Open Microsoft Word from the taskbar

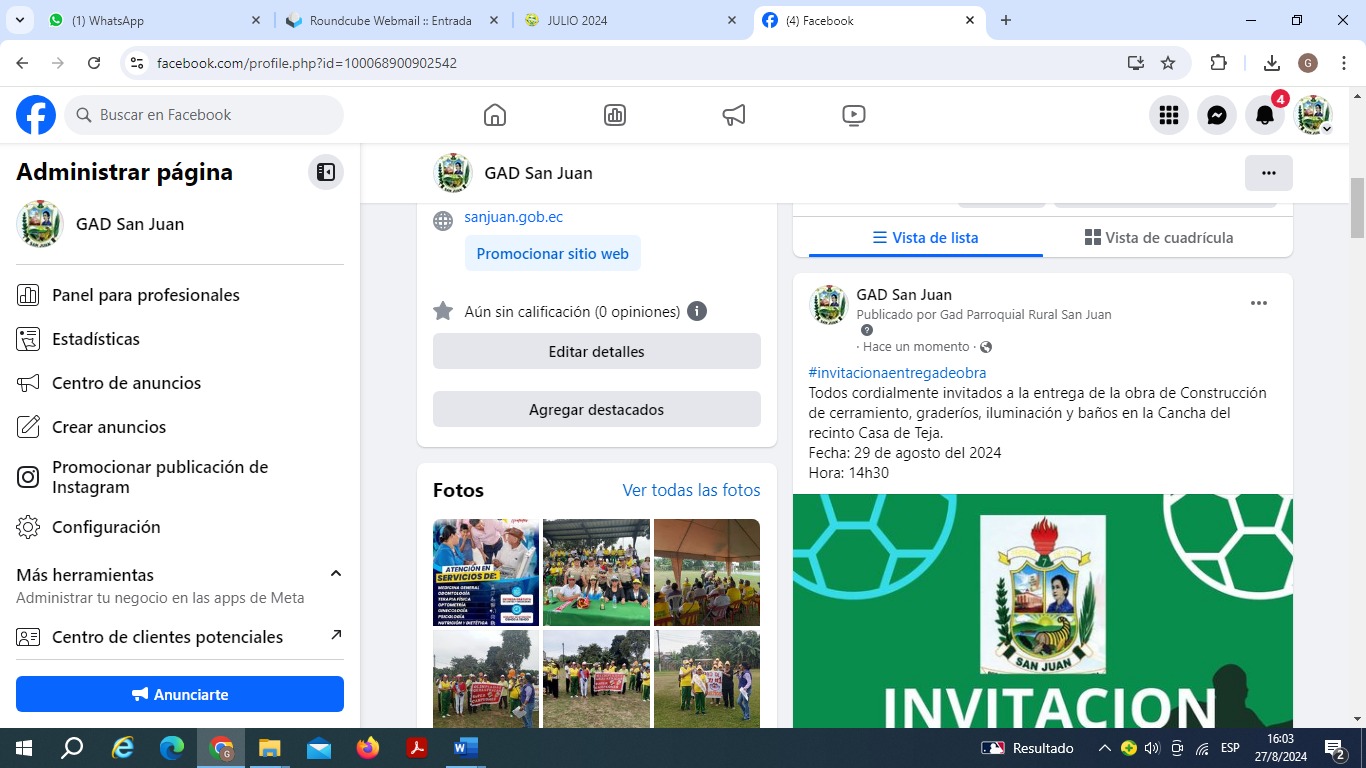(x=465, y=748)
